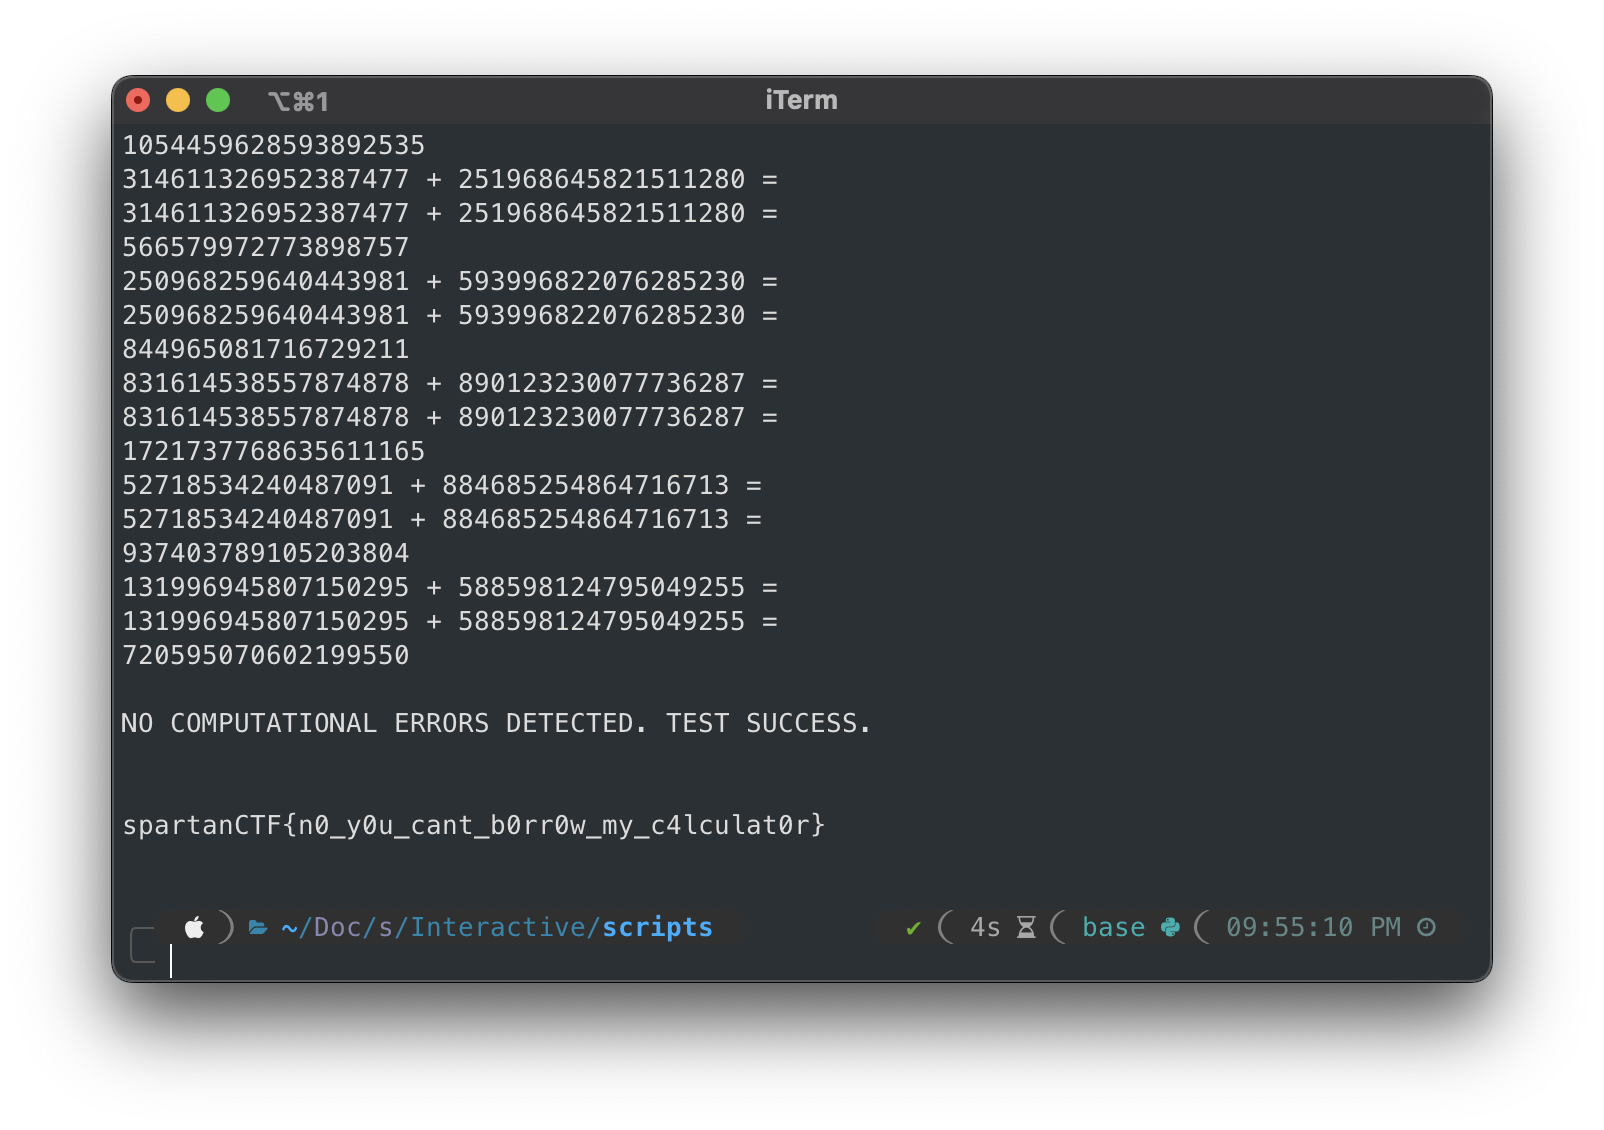Click the yellow minimize window button
Image resolution: width=1604 pixels, height=1130 pixels.
pyautogui.click(x=178, y=100)
